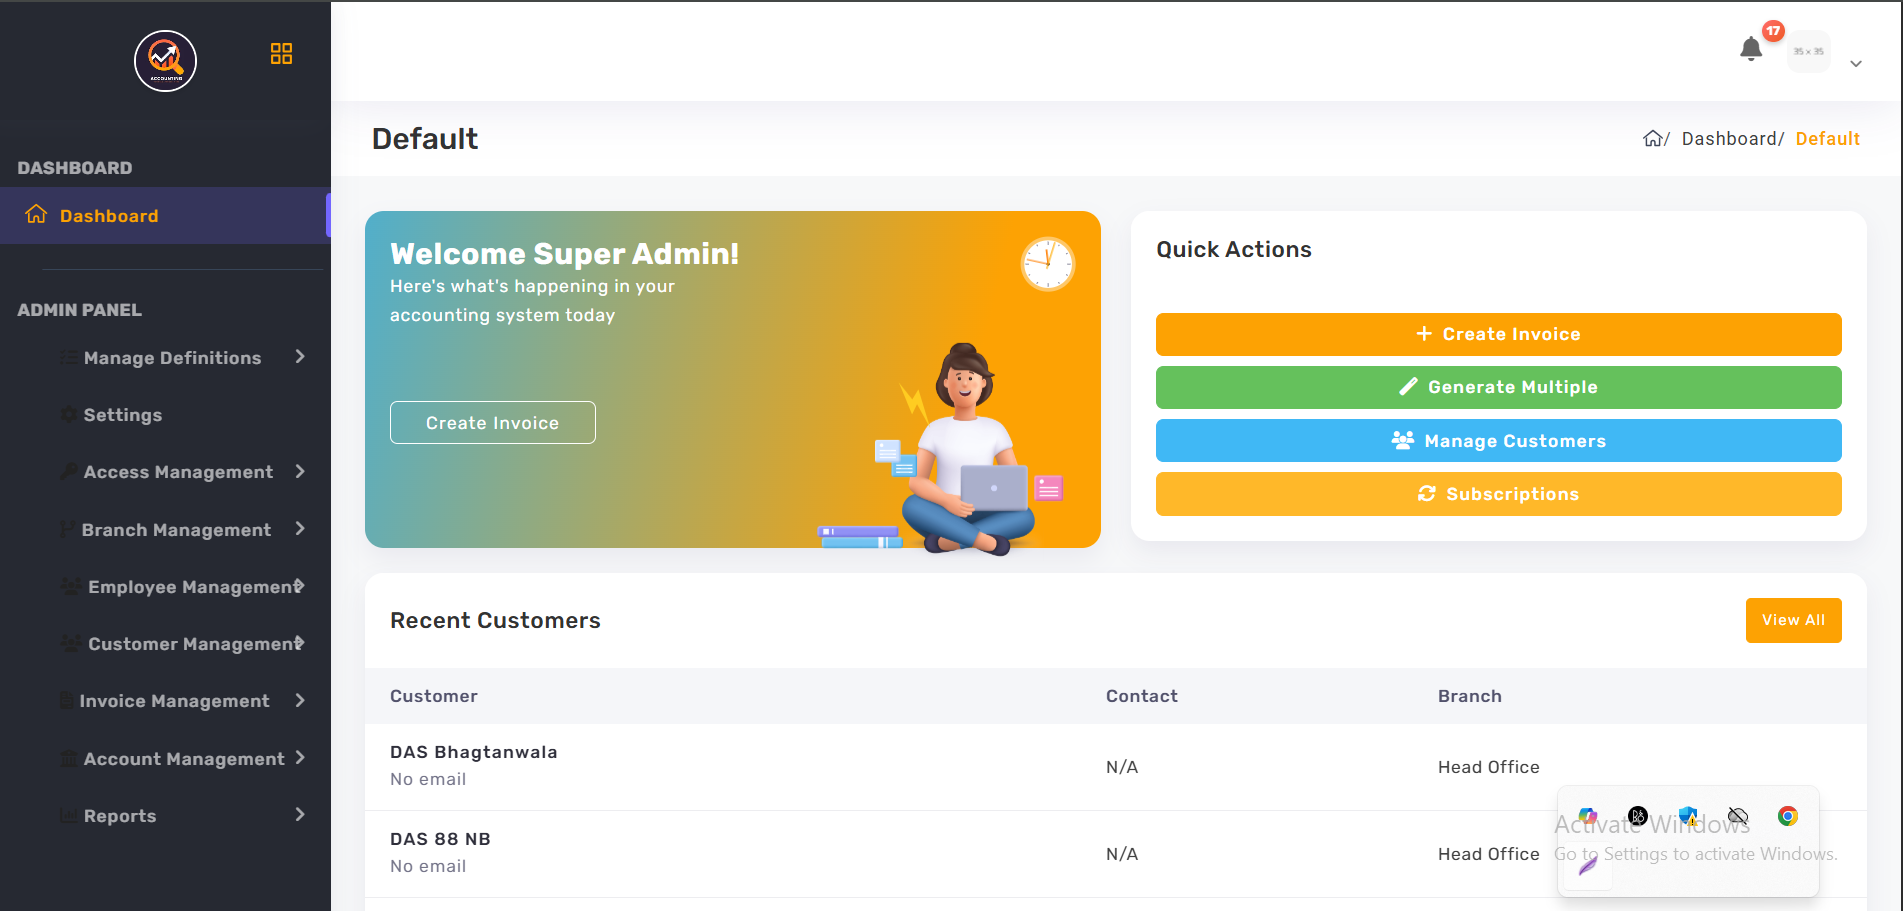This screenshot has width=1903, height=911.
Task: Open the notifications bell
Action: tap(1750, 49)
